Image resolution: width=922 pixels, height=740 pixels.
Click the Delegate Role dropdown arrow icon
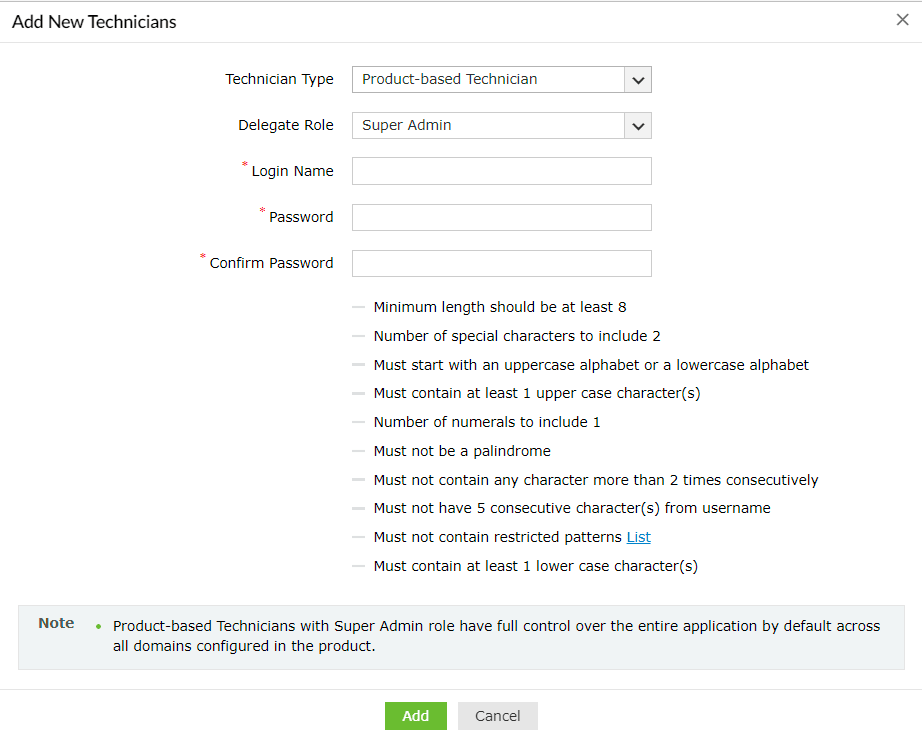click(x=638, y=125)
